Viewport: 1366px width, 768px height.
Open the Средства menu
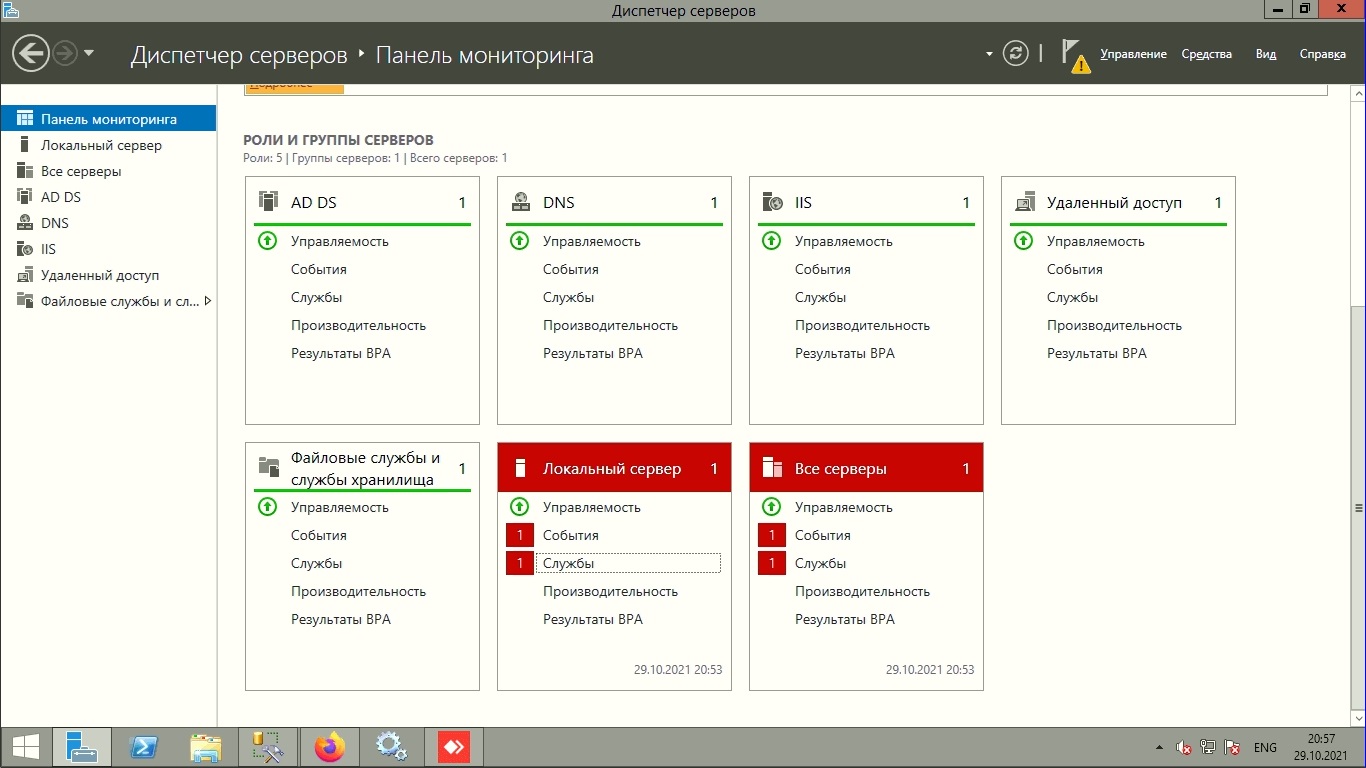(1206, 54)
